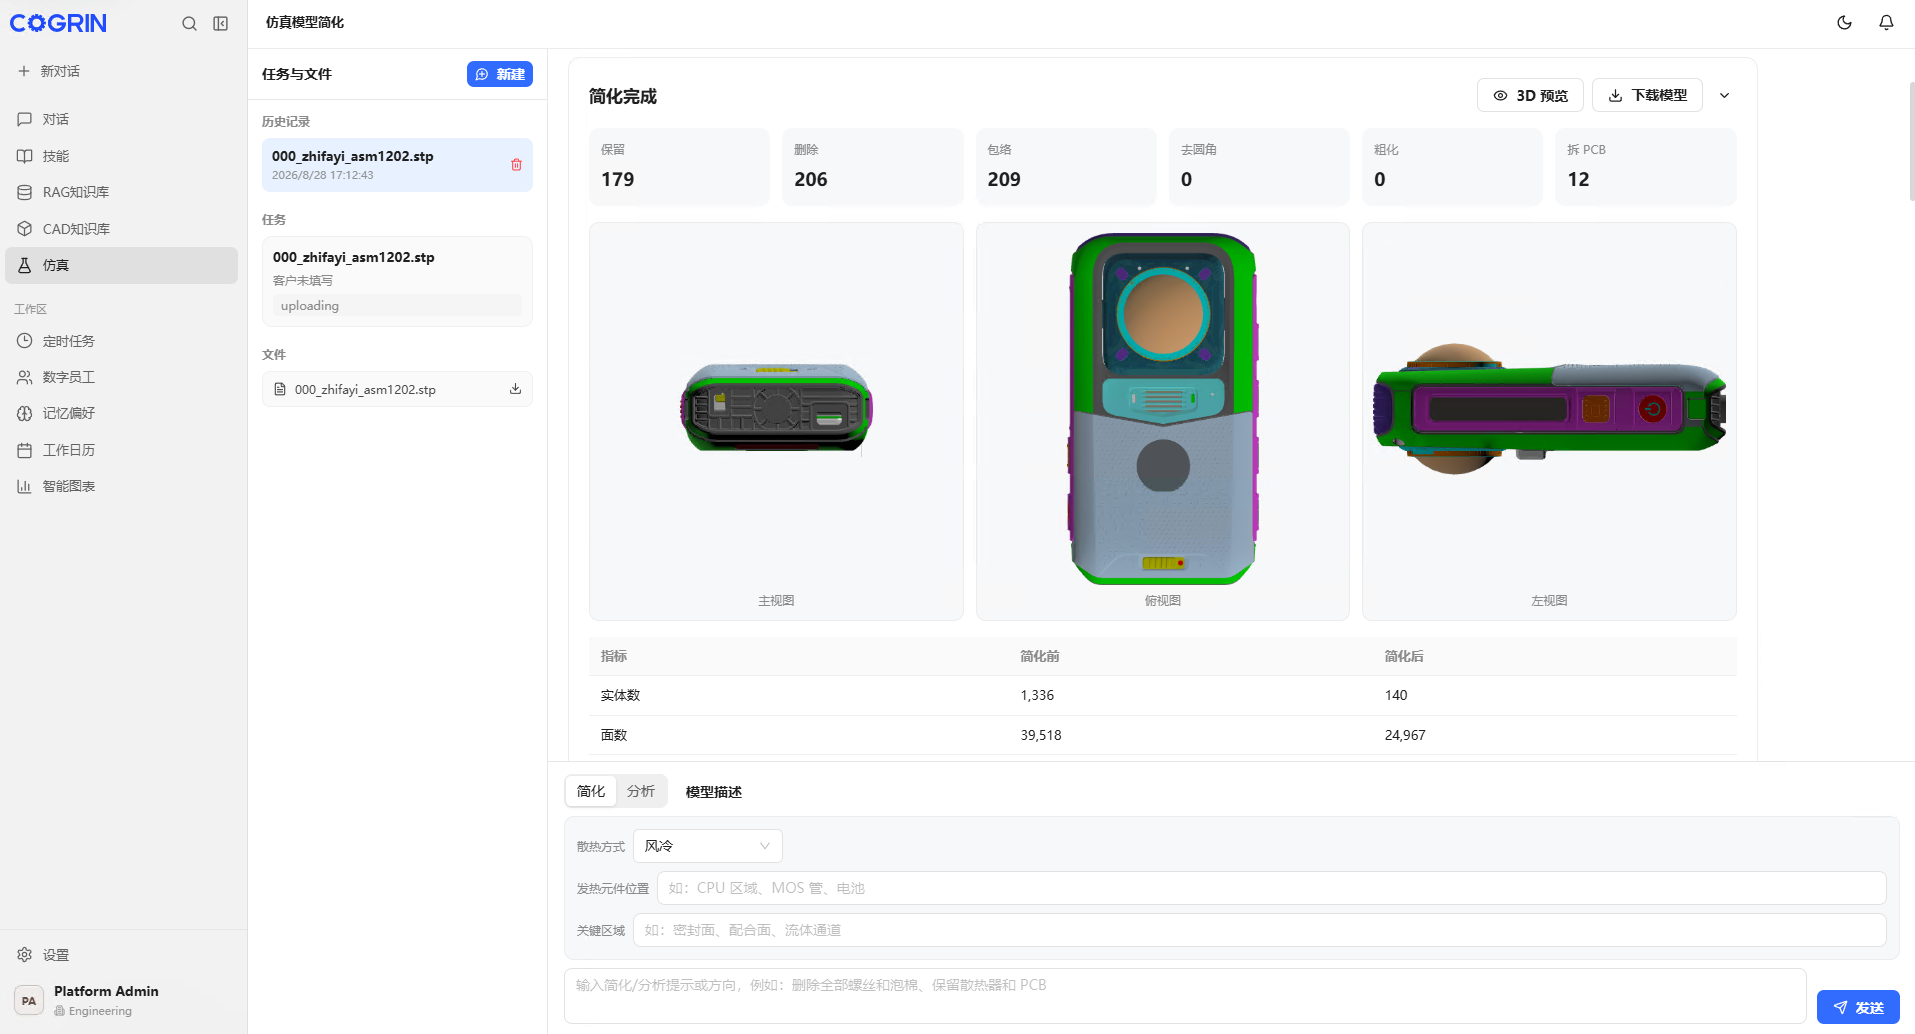Click the 发热元件位置 input field
This screenshot has width=1915, height=1034.
click(x=1271, y=888)
